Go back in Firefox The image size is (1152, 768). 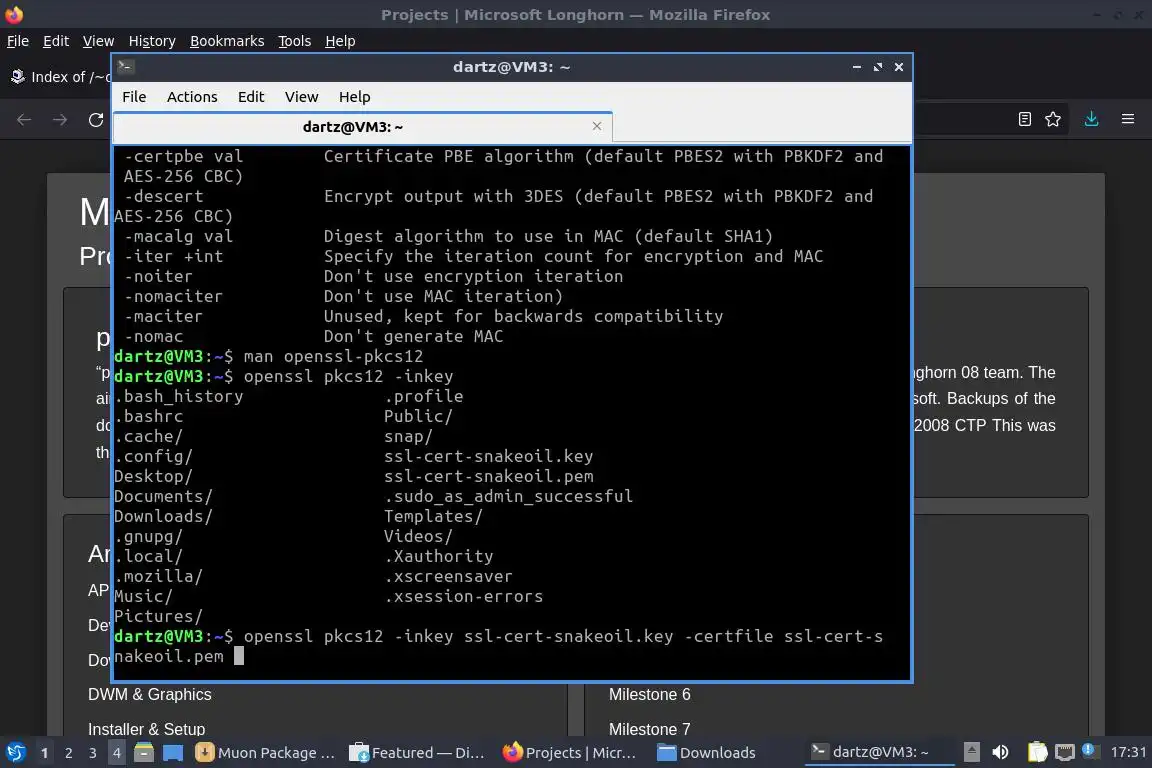pos(24,120)
